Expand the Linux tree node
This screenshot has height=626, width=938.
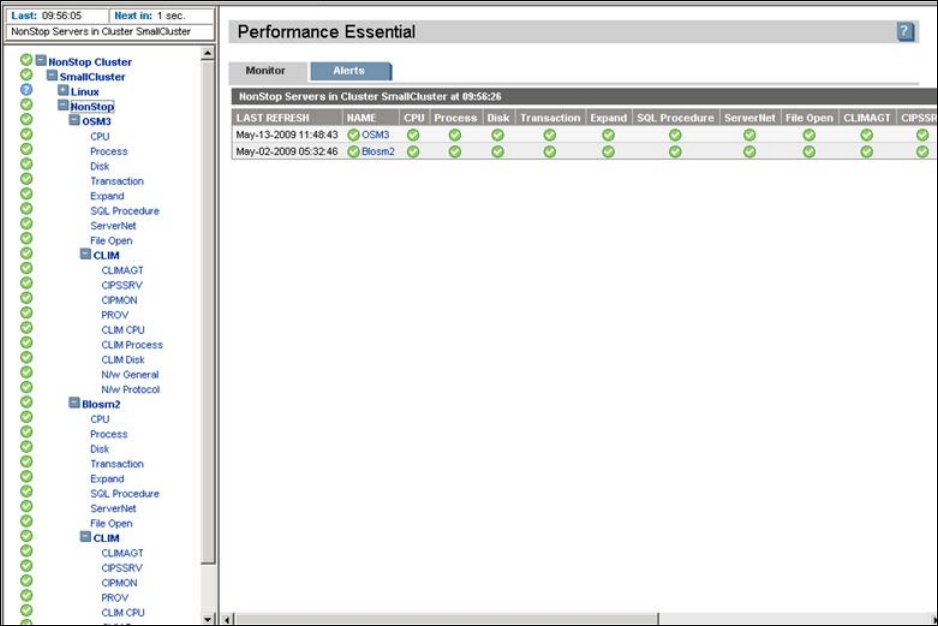63,90
